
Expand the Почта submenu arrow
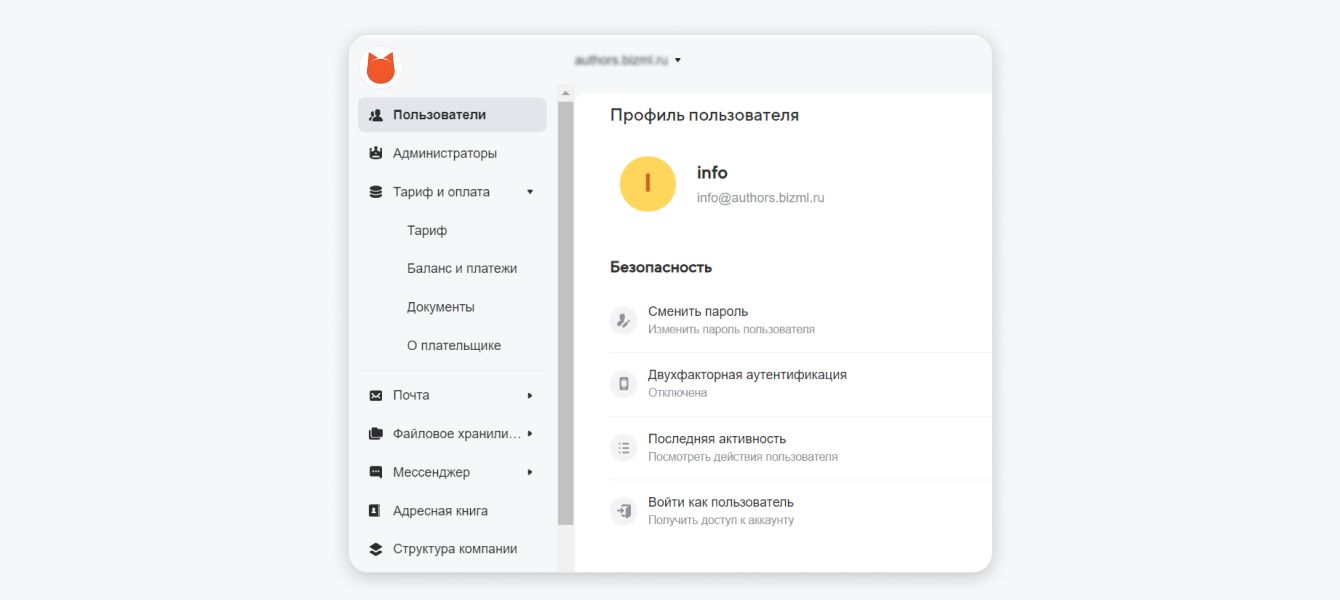point(530,396)
